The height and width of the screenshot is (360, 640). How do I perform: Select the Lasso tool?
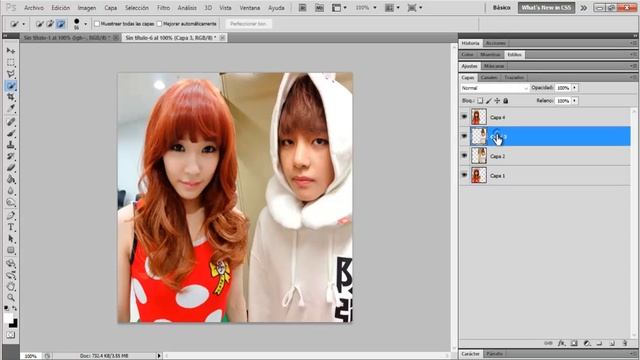[11, 74]
